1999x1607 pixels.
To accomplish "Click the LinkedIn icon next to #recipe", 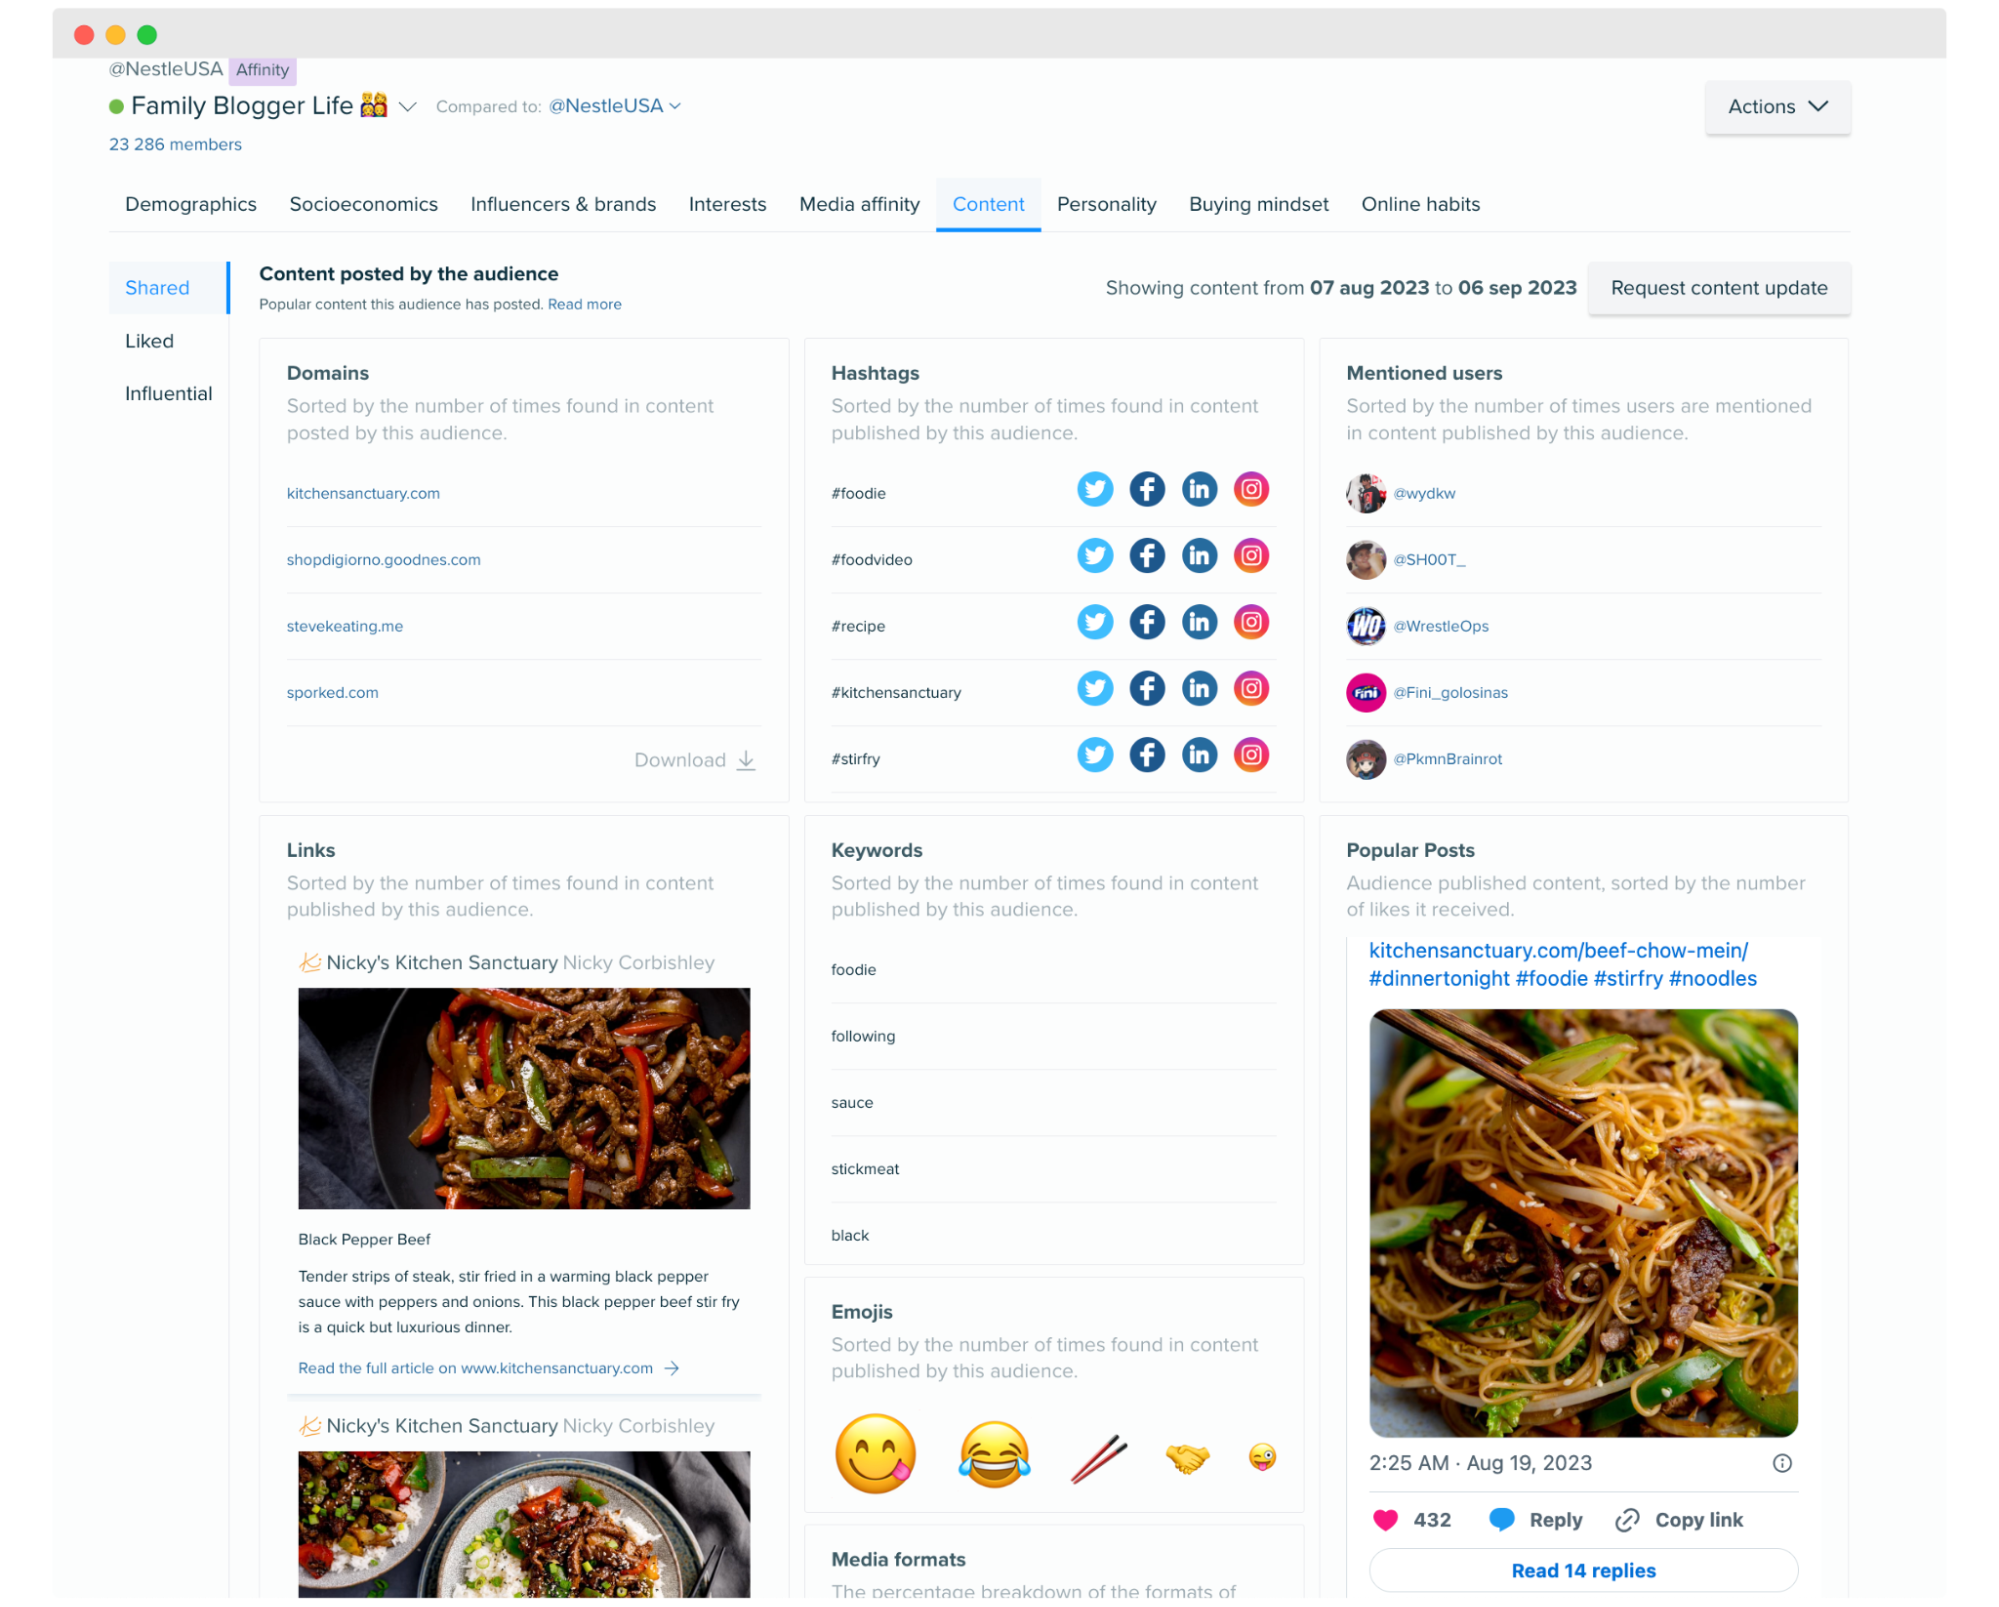I will pyautogui.click(x=1199, y=625).
